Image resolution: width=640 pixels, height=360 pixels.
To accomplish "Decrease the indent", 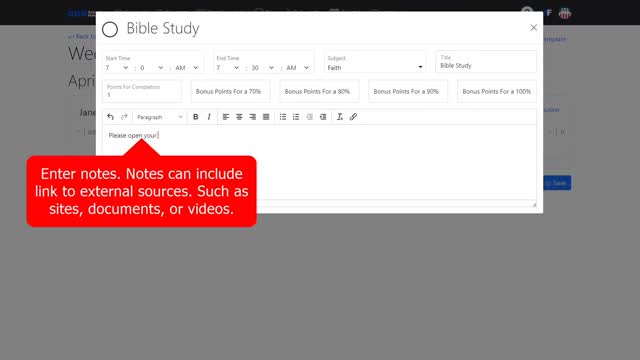I will coord(309,117).
